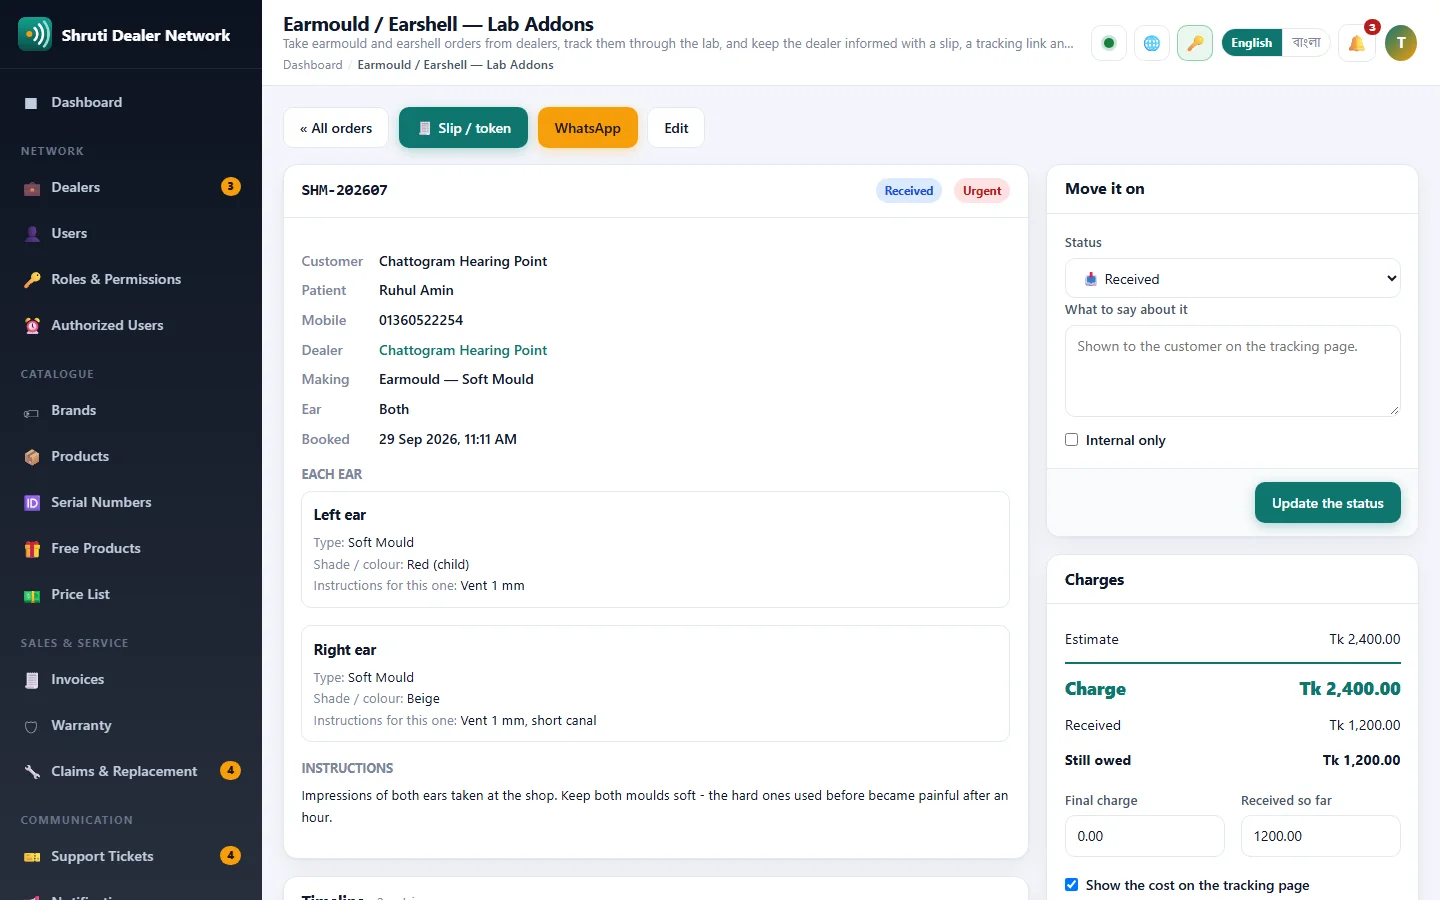Open Authorized Users in the sidebar
Image resolution: width=1440 pixels, height=900 pixels.
(x=130, y=325)
